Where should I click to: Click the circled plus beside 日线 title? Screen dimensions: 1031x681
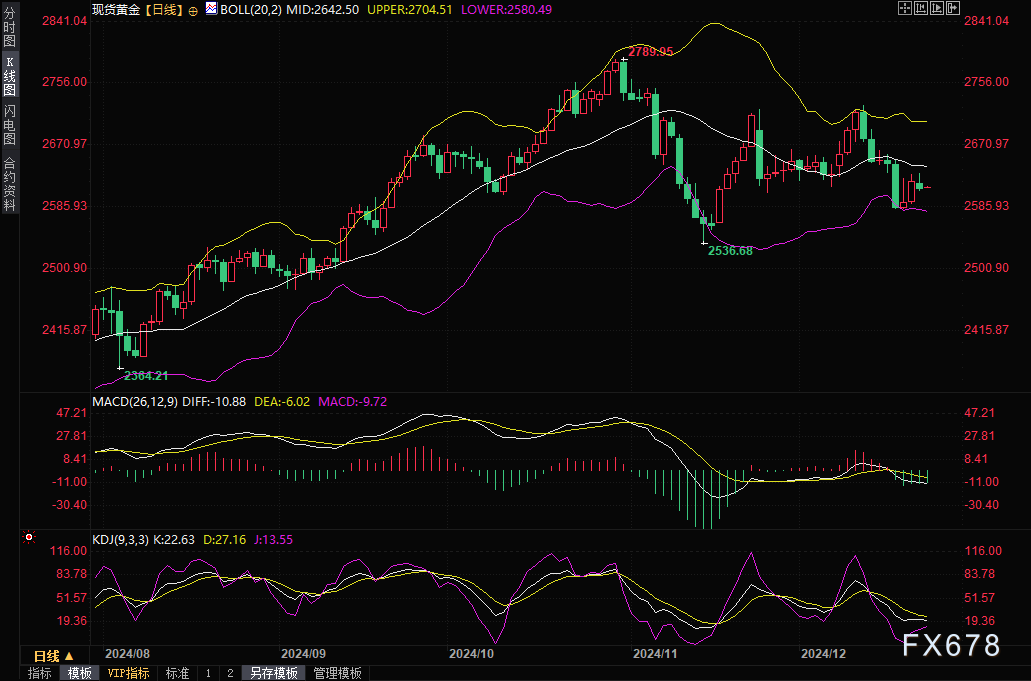tap(193, 10)
